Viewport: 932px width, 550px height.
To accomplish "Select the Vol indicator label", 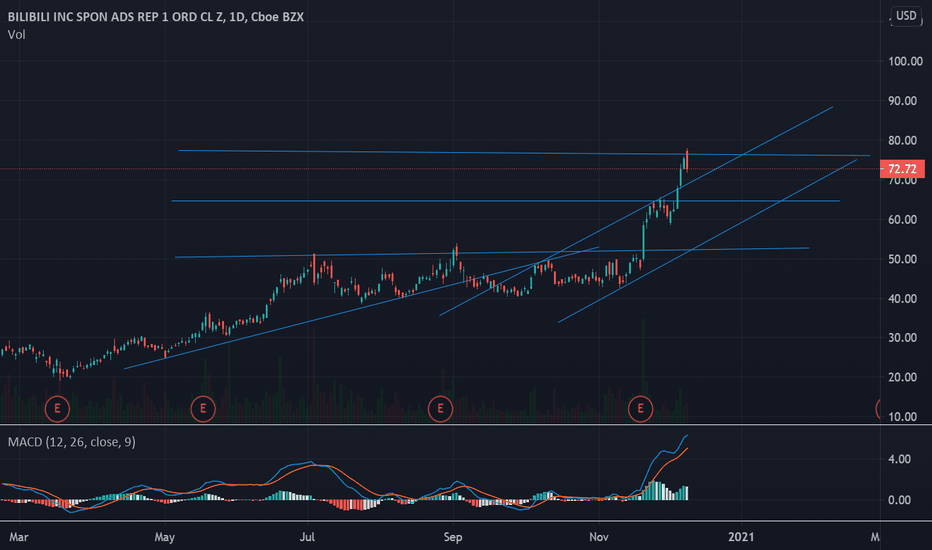I will point(17,34).
